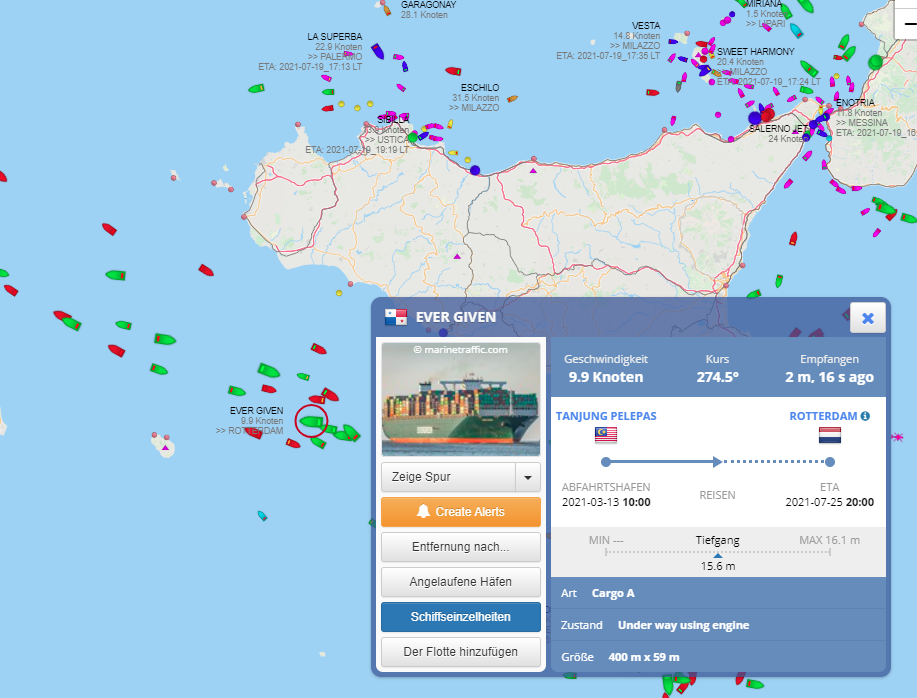The height and width of the screenshot is (698, 917).
Task: Click the large red marker near SALERNO JET
Action: [x=768, y=116]
